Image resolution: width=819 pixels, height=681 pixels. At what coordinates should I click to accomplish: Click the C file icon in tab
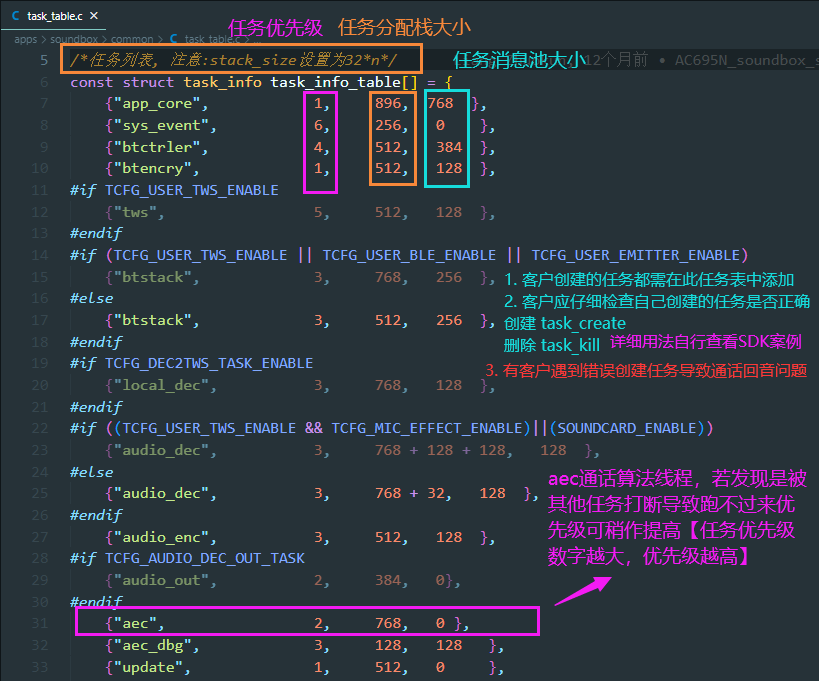[x=16, y=16]
